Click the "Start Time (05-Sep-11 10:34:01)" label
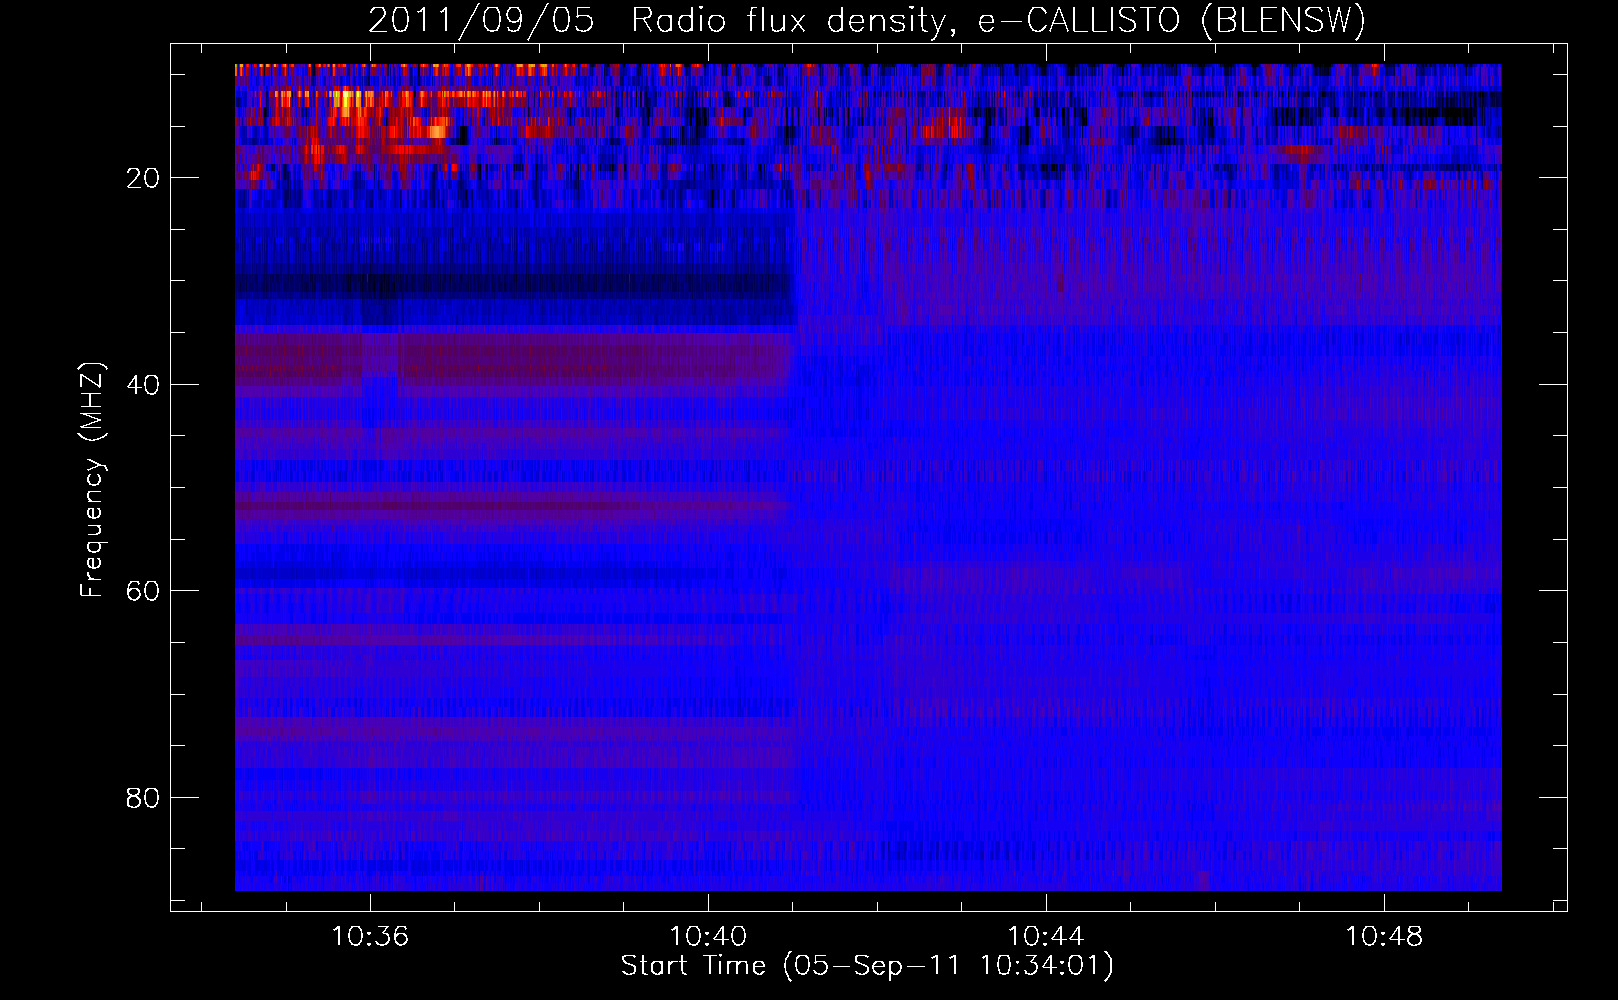 [867, 966]
